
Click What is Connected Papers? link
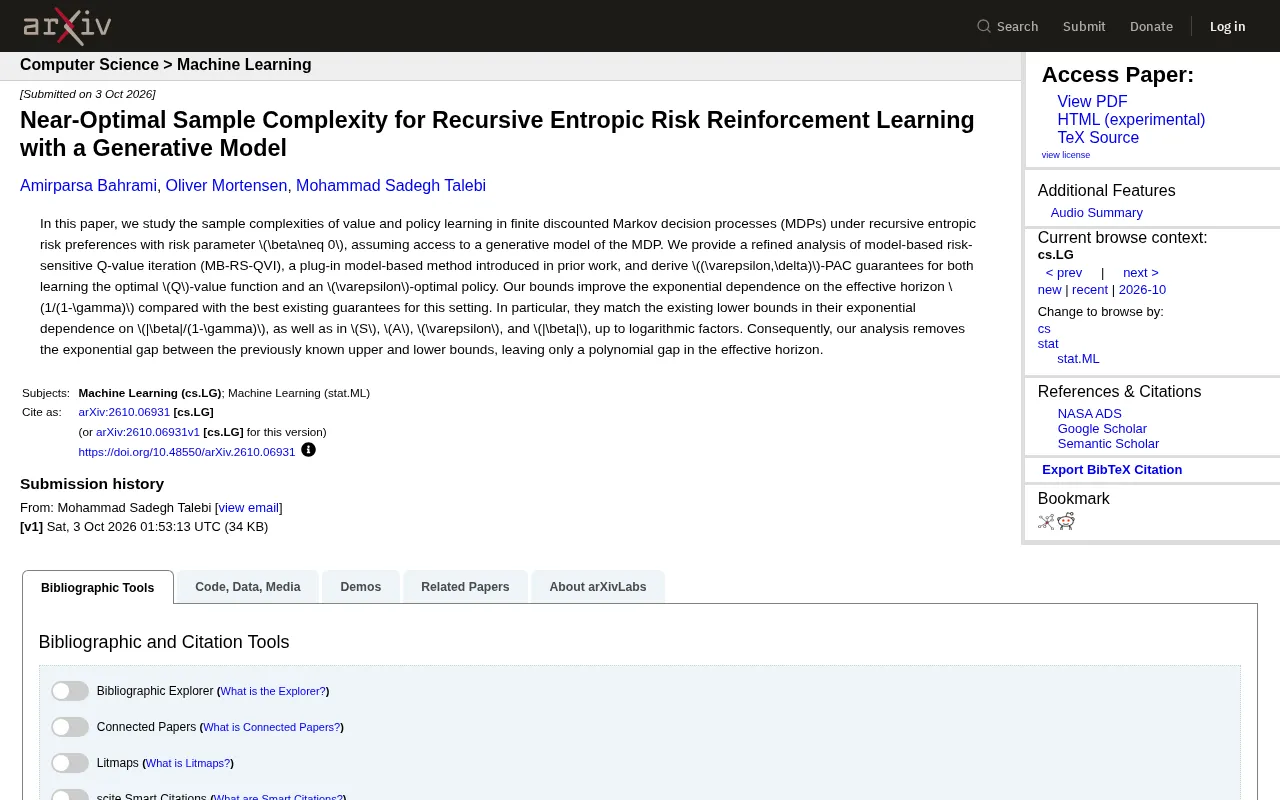point(272,728)
